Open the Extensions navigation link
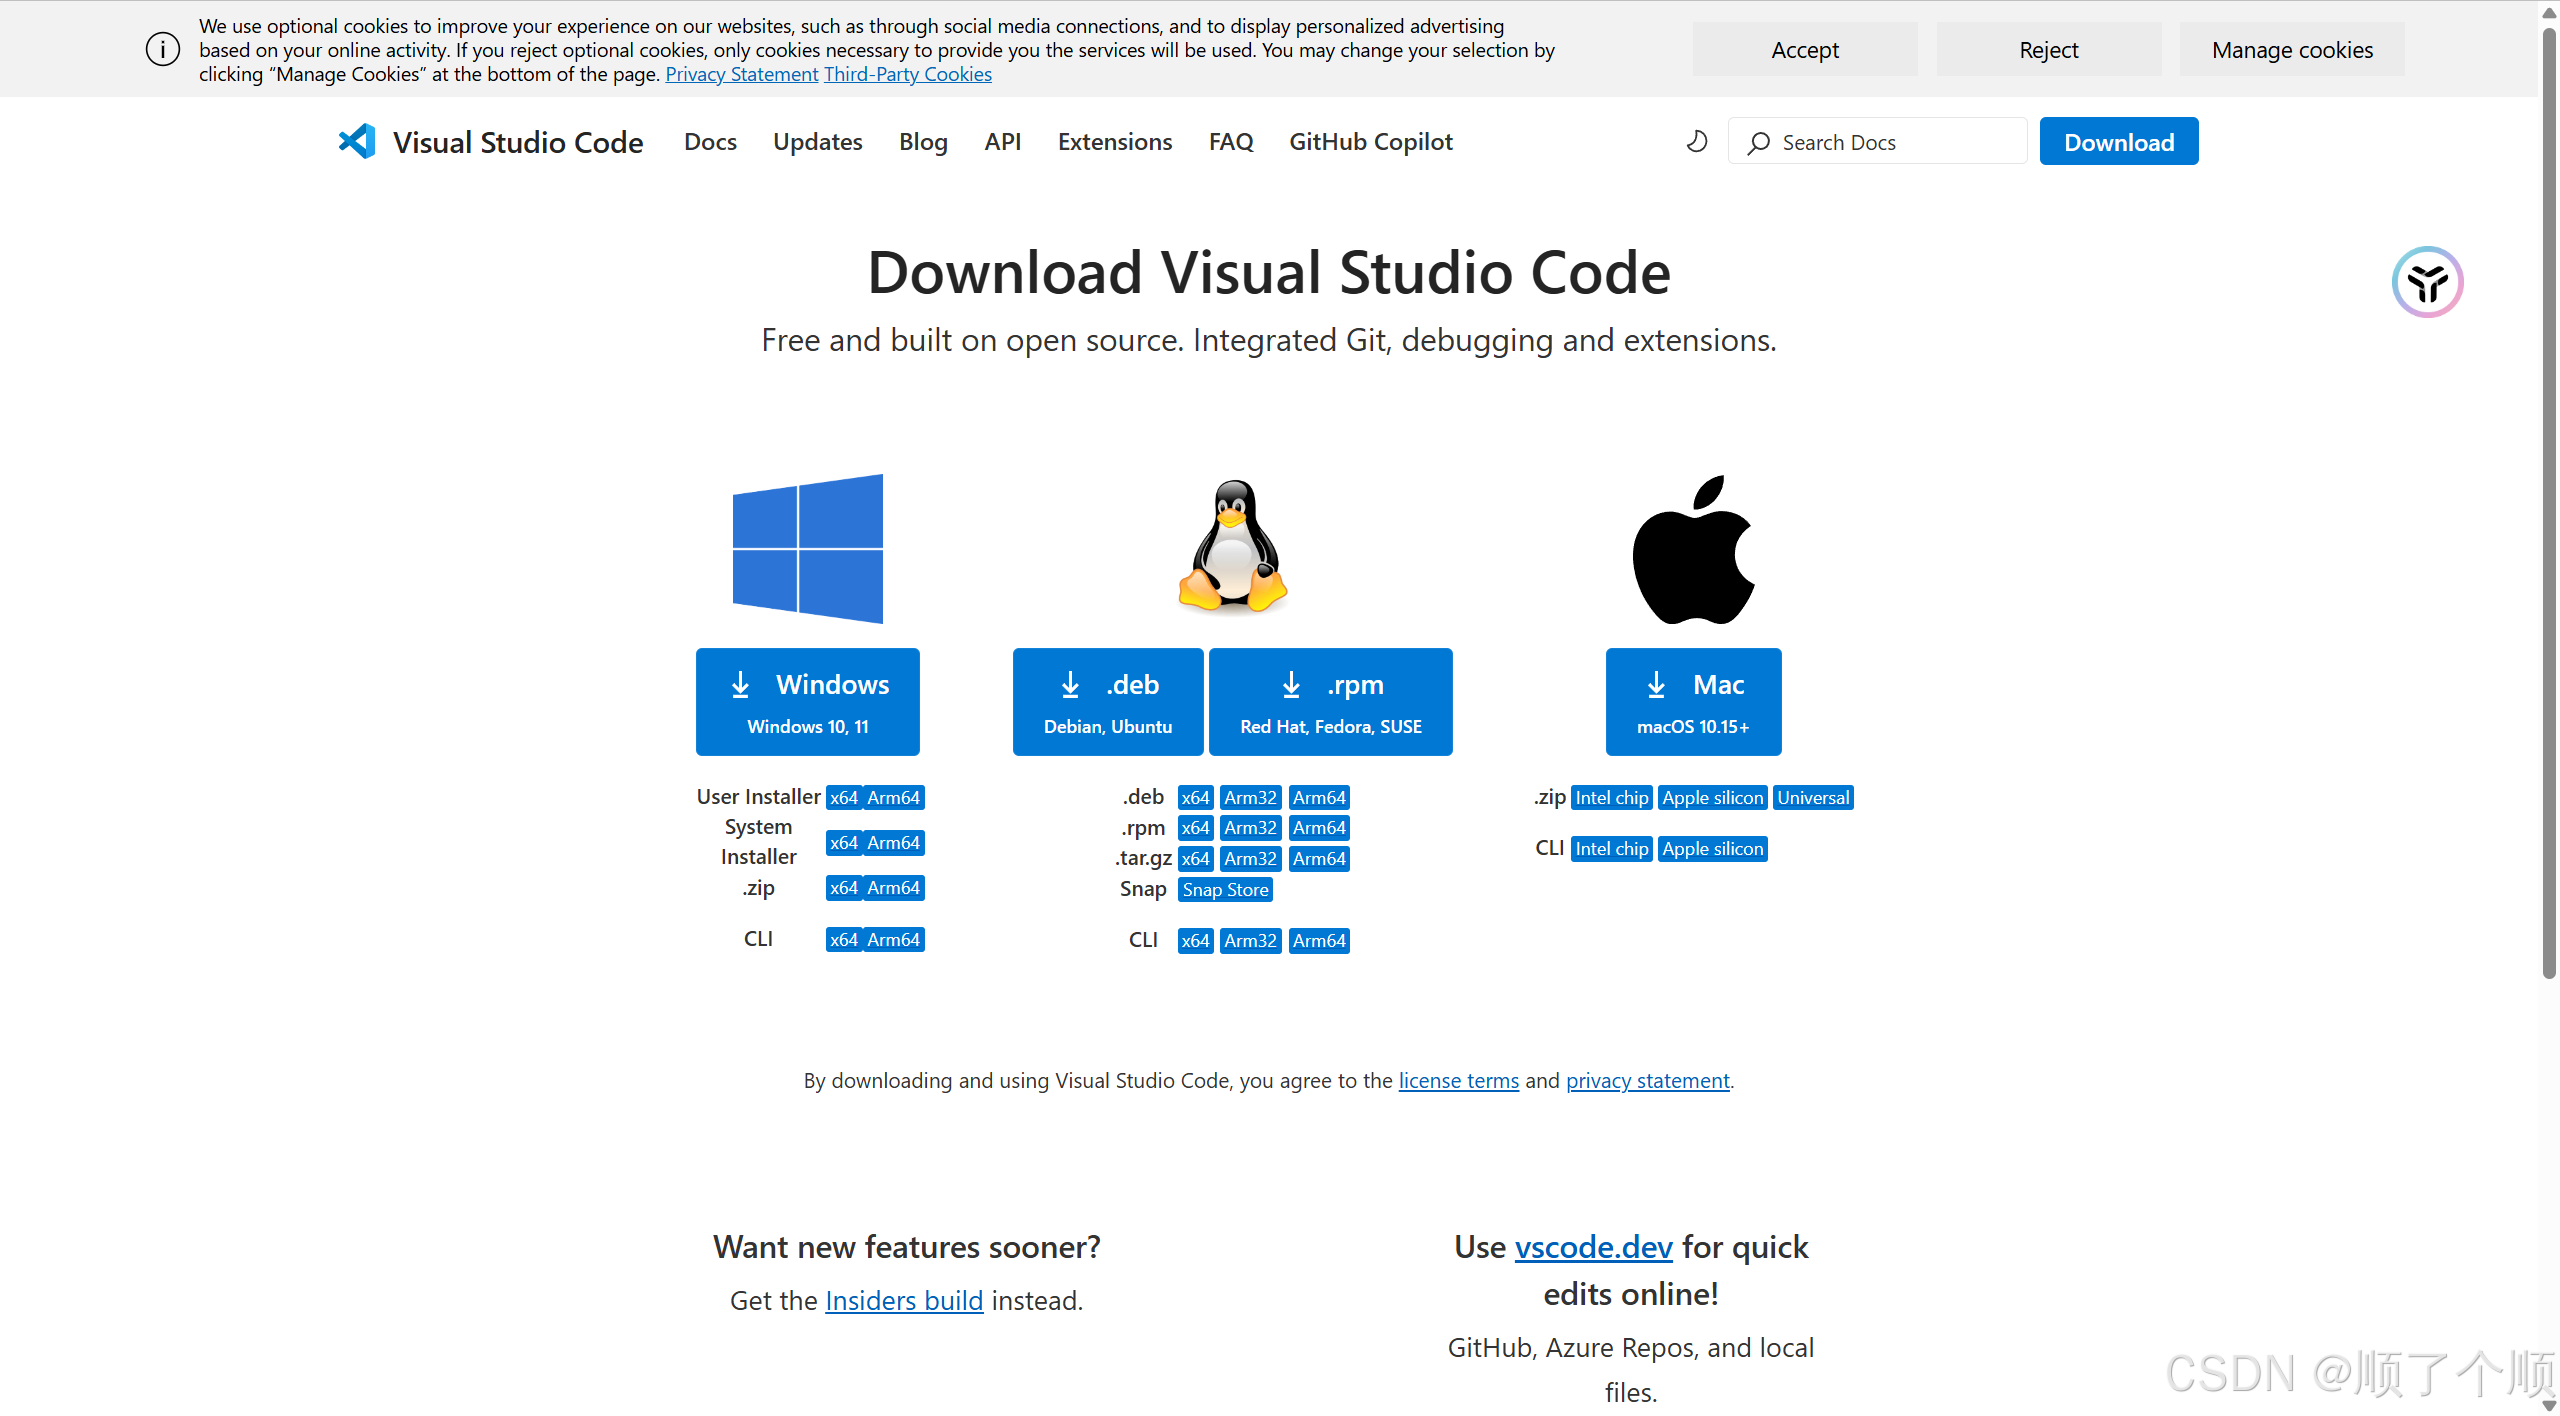Screen dimensions: 2560x1416 1115,142
